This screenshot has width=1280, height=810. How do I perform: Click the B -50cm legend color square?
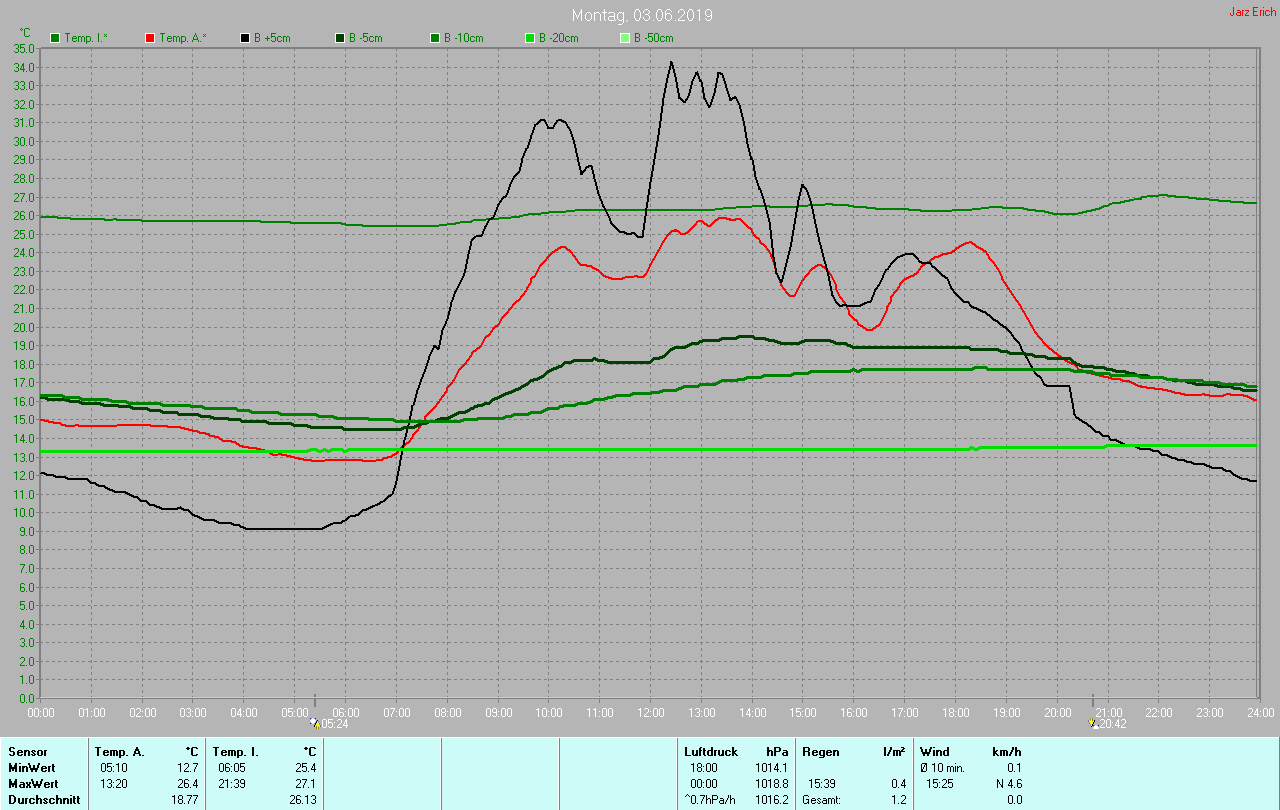click(x=625, y=38)
